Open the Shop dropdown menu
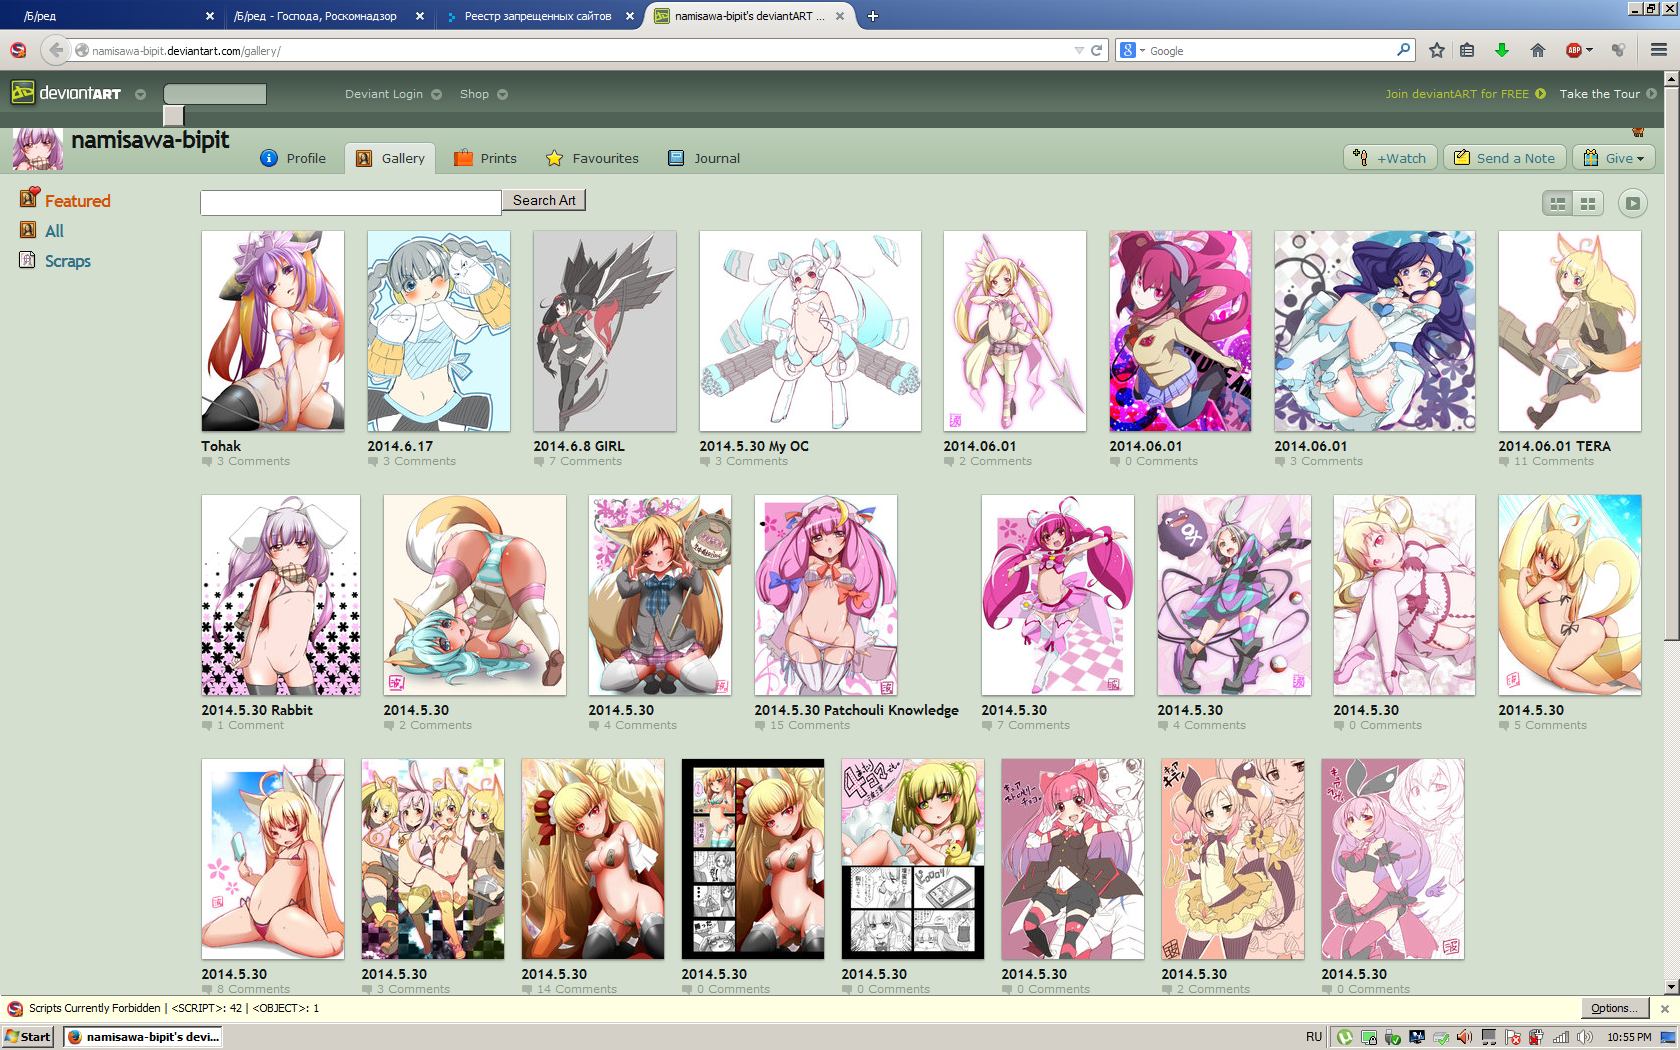1680x1050 pixels. click(483, 94)
